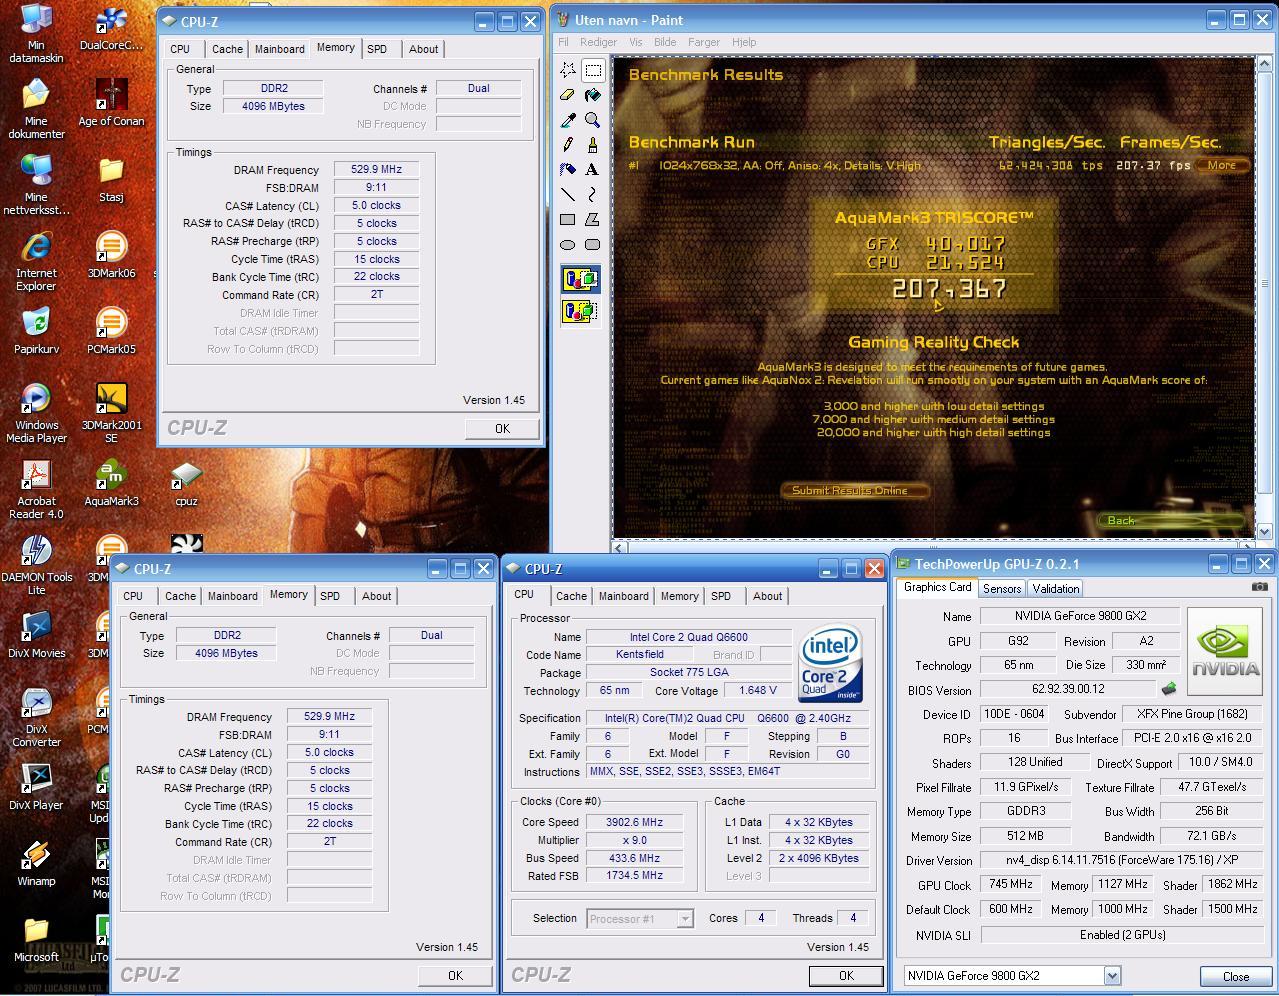Screen dimensions: 1279x996
Task: Activate the Magnifier tool in Paint
Action: pyautogui.click(x=593, y=120)
